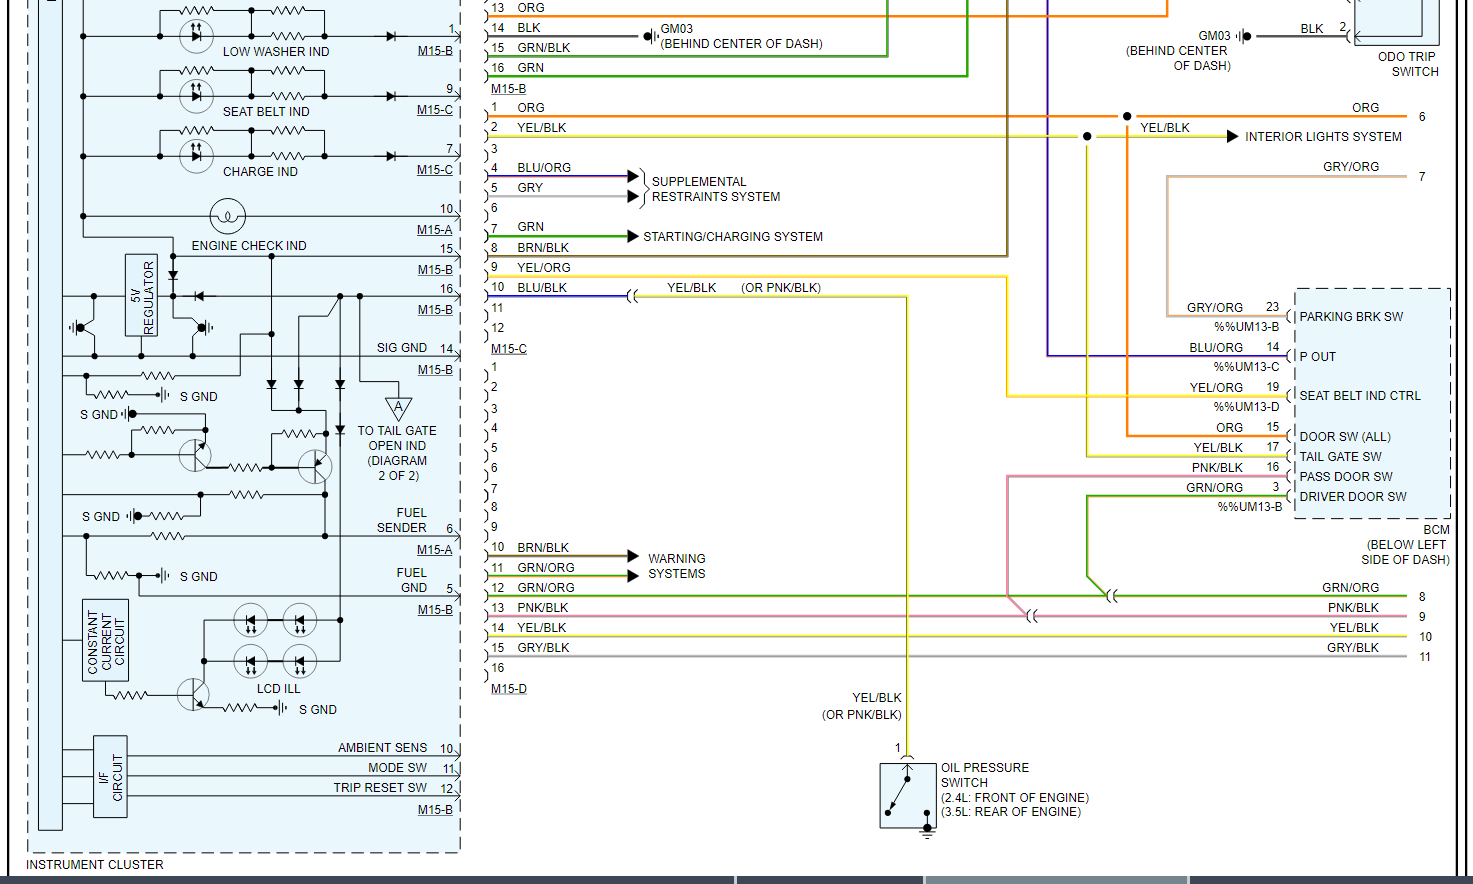Click the arrow pointing to Starting/Charging System

(633, 236)
